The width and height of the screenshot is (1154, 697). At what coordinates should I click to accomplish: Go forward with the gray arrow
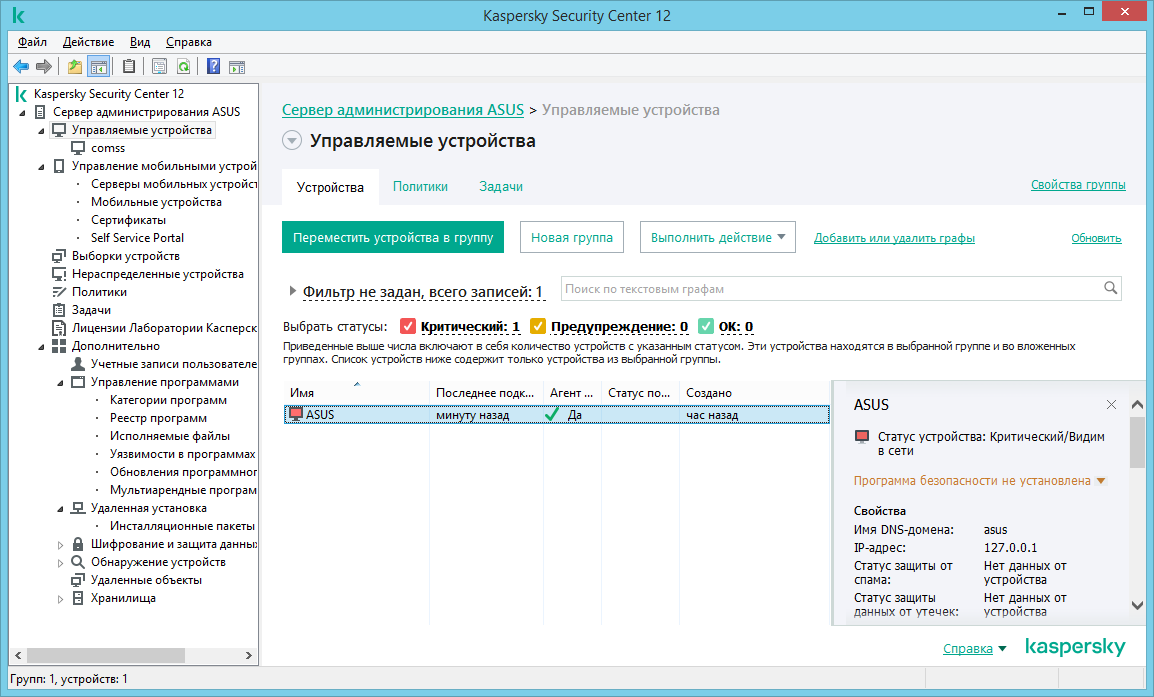pyautogui.click(x=44, y=67)
